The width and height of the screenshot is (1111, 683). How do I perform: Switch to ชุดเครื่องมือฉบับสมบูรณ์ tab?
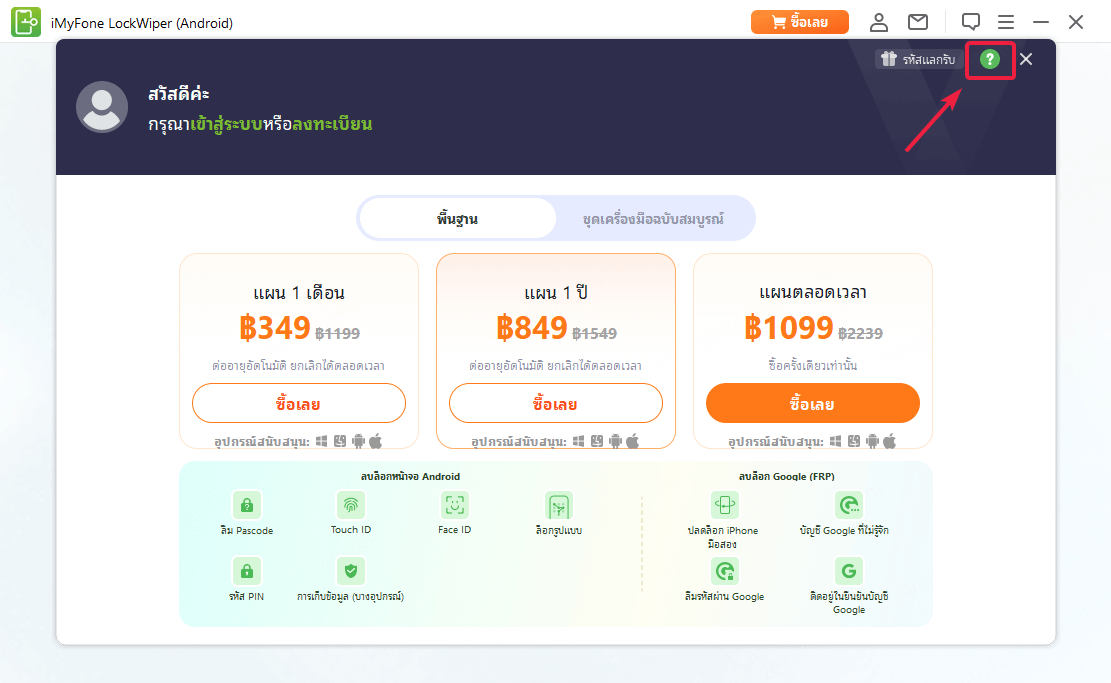point(653,218)
